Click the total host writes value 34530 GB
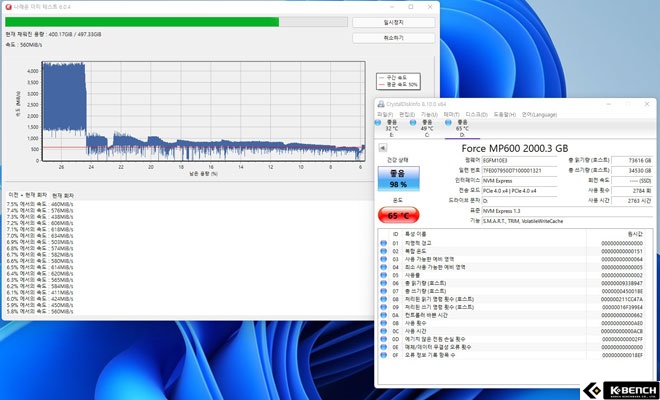The image size is (660, 400). pos(632,171)
